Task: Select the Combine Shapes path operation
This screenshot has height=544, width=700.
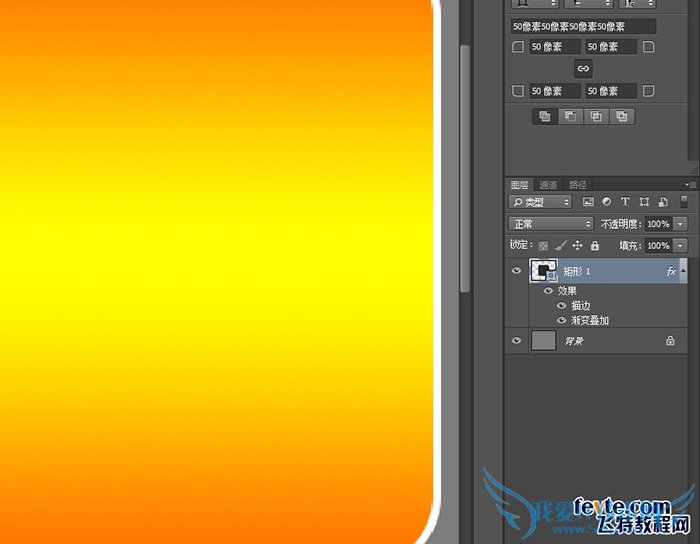Action: (545, 116)
